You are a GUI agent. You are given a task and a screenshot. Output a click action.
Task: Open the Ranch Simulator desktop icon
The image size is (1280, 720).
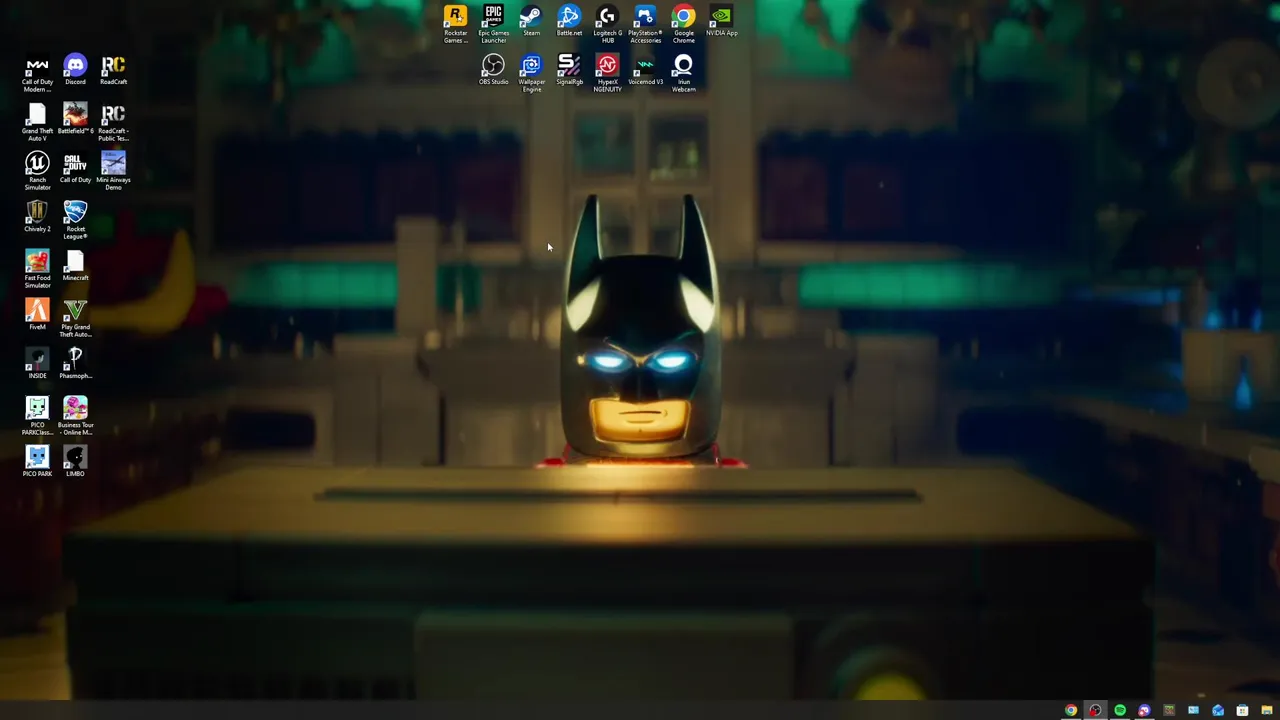coord(37,171)
